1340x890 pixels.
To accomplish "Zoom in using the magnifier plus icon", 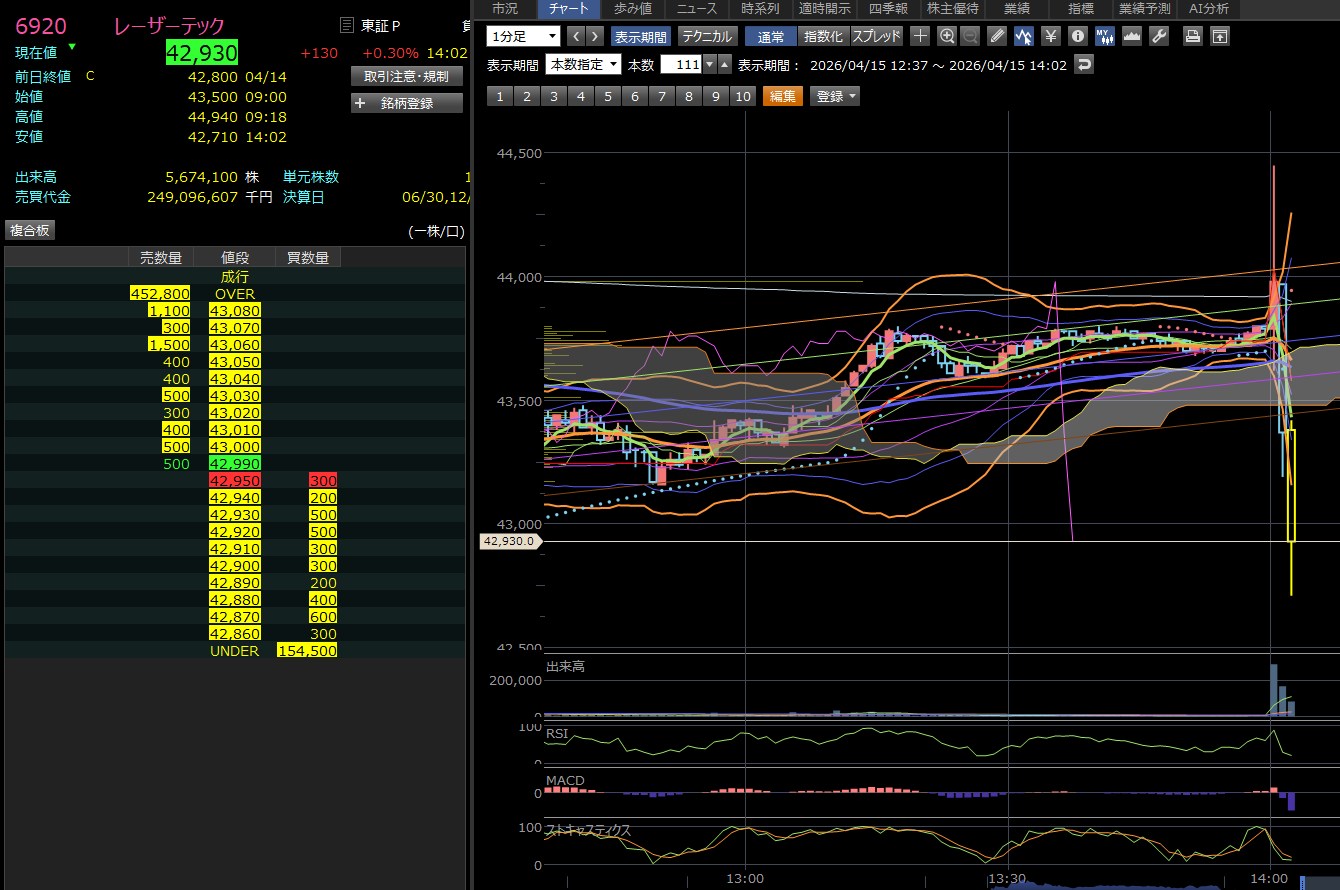I will 946,36.
